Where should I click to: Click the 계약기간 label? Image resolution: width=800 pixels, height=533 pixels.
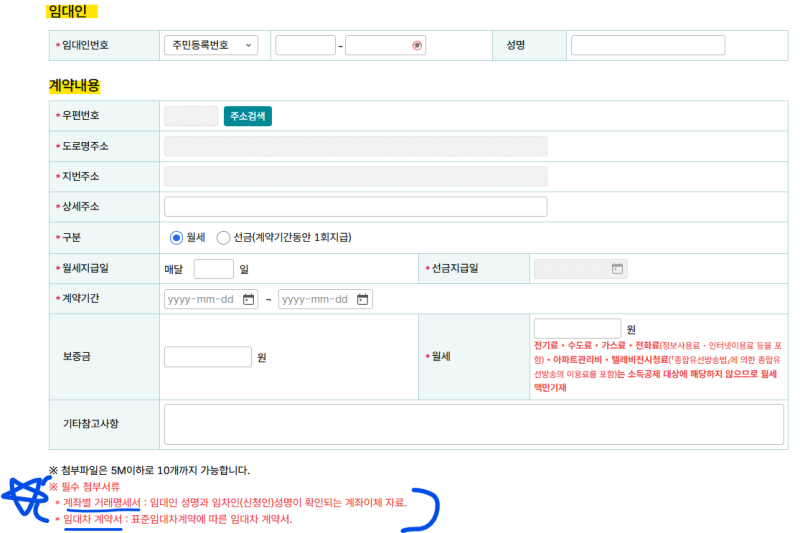[81, 298]
